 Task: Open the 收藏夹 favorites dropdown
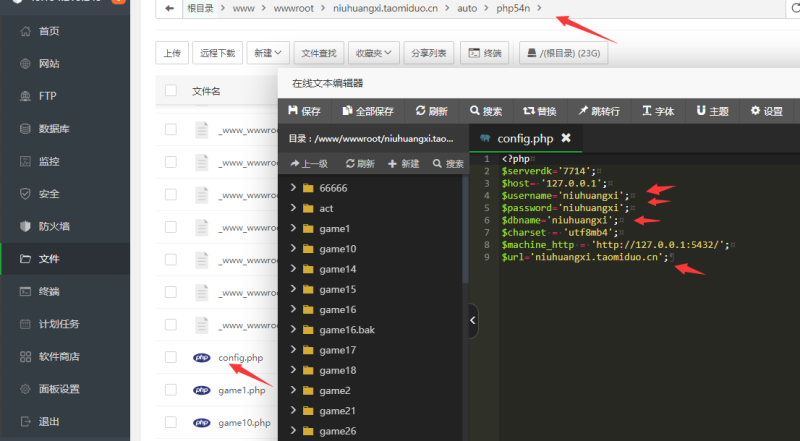(373, 53)
